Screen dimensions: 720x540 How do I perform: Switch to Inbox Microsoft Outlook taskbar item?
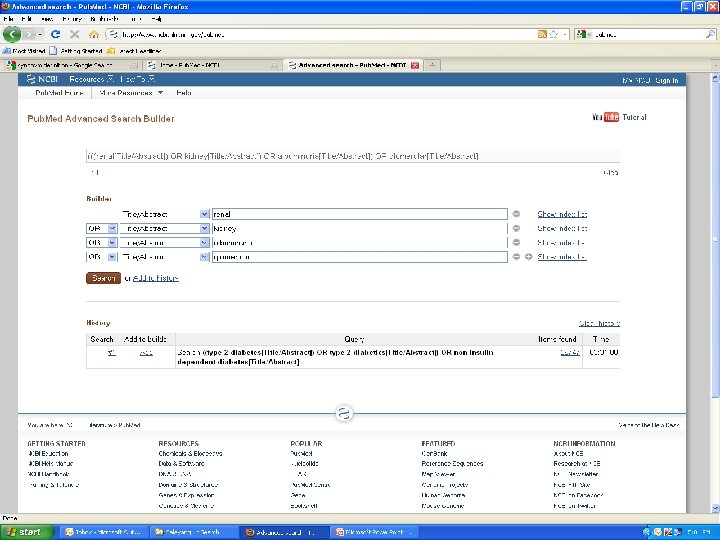[104, 532]
